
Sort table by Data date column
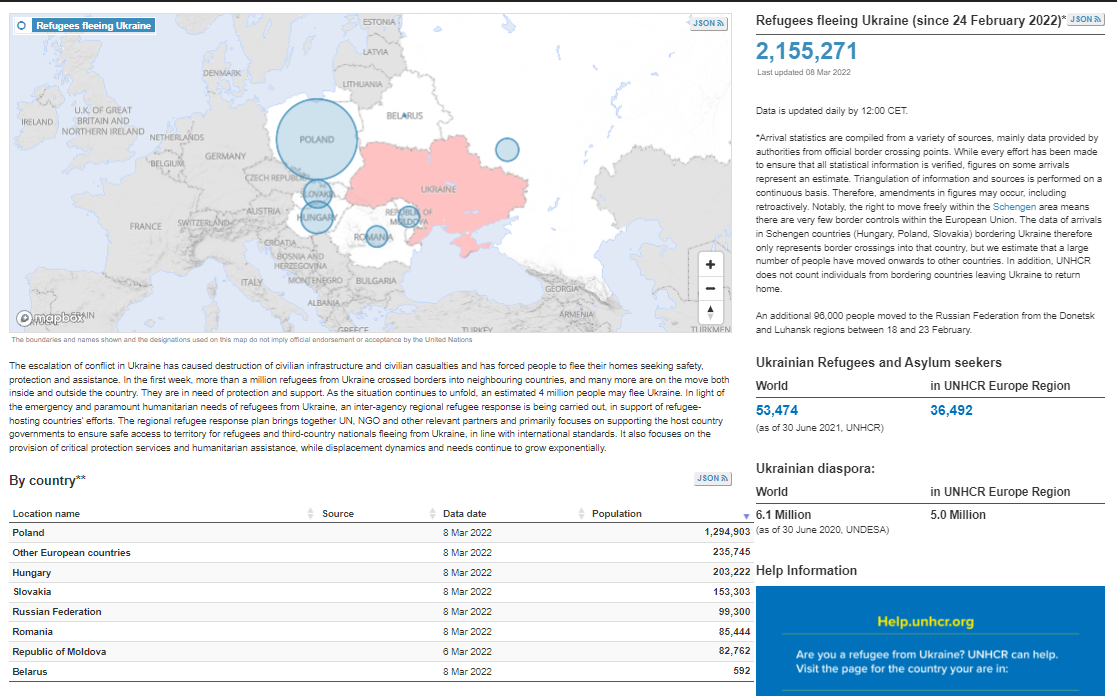pos(464,514)
